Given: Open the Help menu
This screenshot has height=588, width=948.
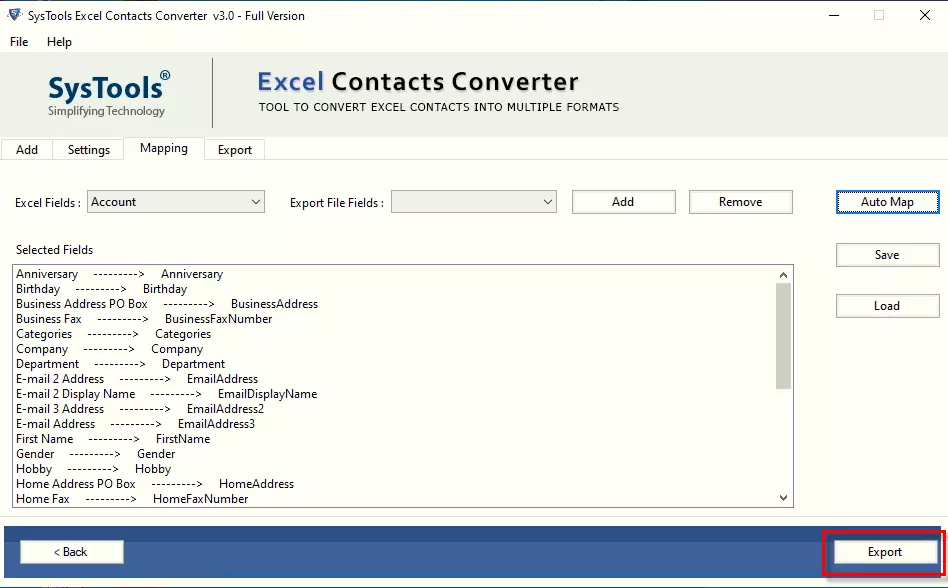Looking at the screenshot, I should [60, 42].
